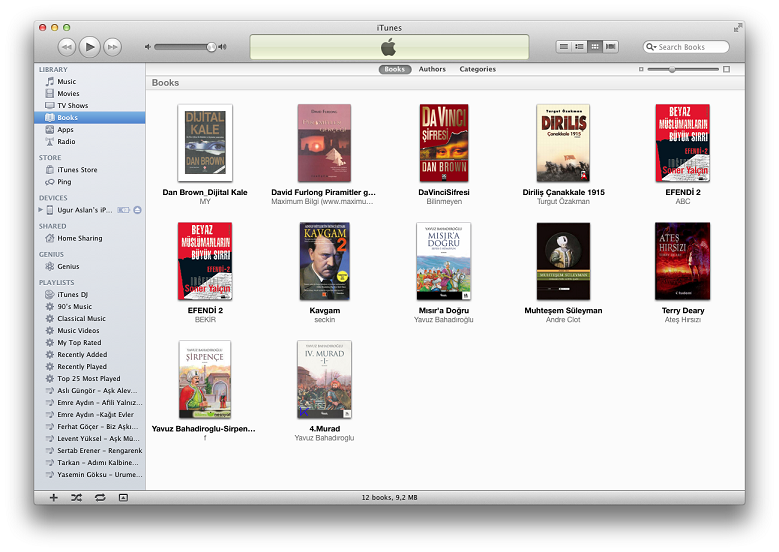
Task: Adjust the volume slider
Action: coord(211,47)
